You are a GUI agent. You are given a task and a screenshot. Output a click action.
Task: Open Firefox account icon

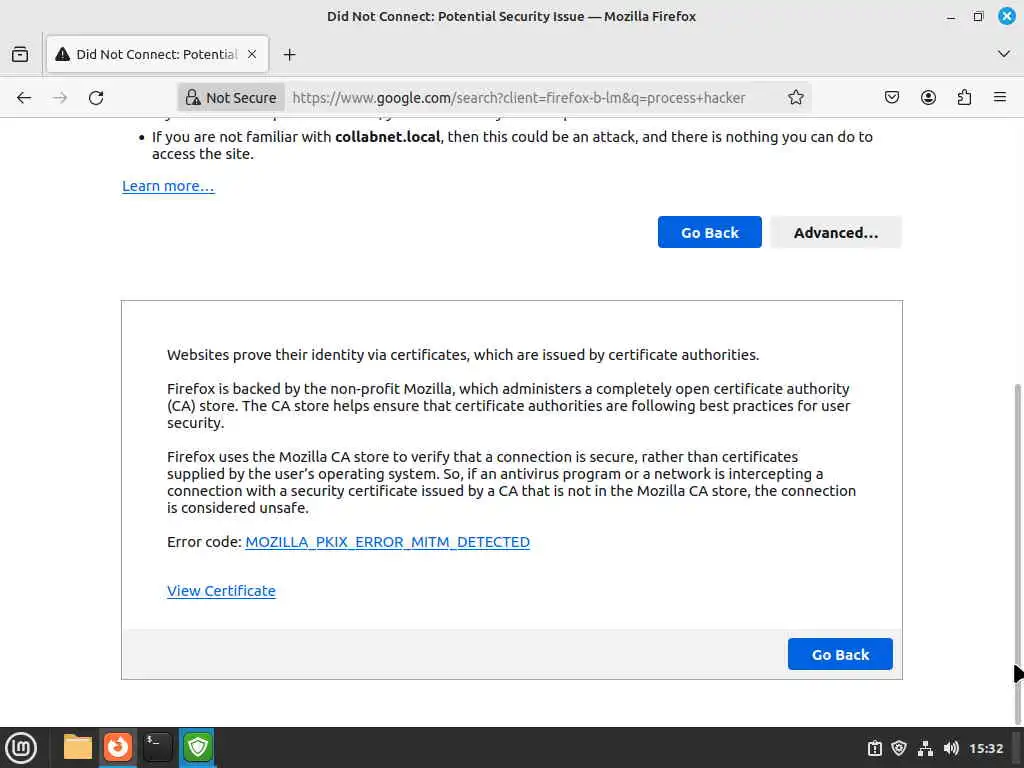coord(928,97)
